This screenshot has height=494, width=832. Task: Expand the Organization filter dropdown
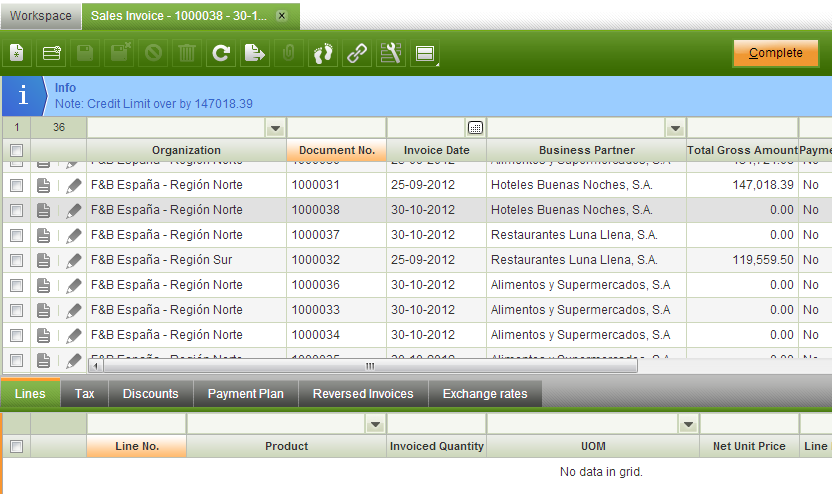(275, 128)
